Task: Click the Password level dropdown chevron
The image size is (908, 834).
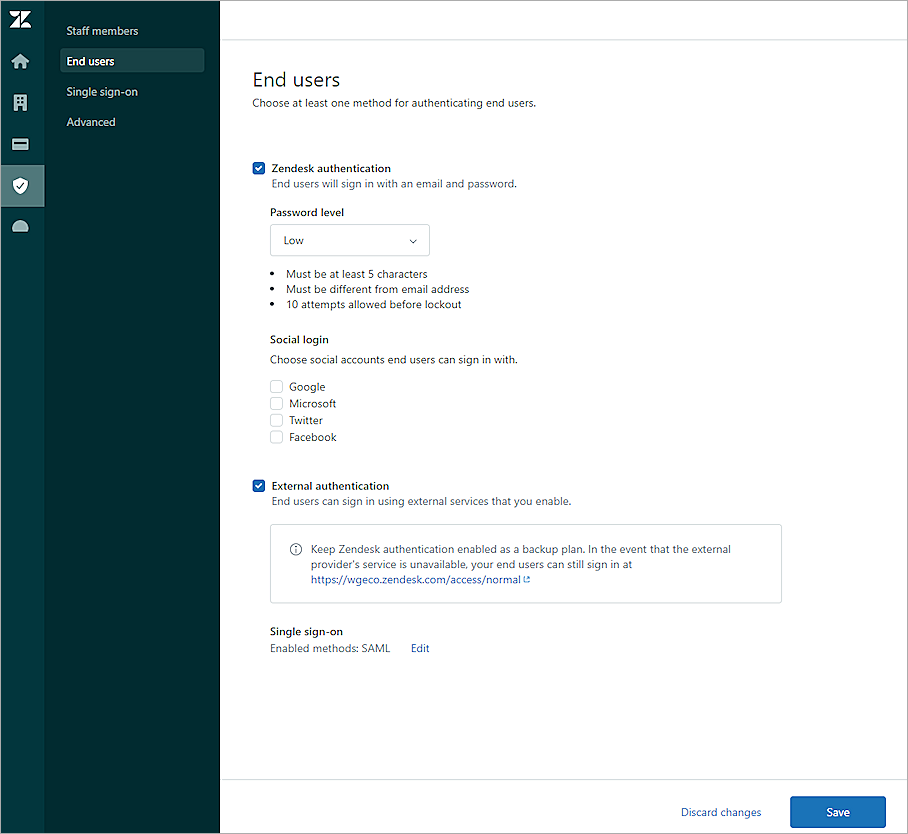Action: [412, 240]
